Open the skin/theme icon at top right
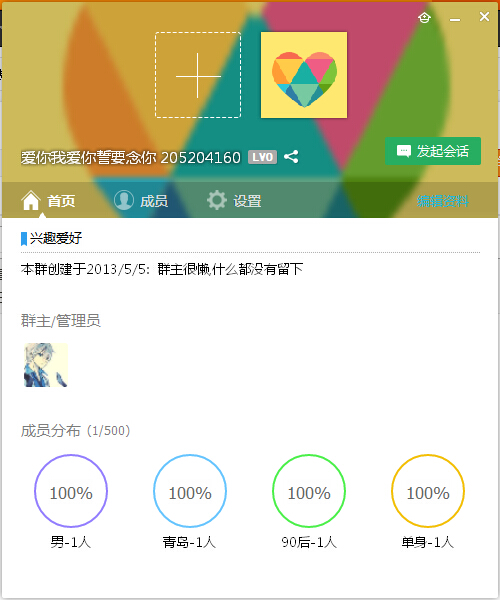 pos(424,18)
